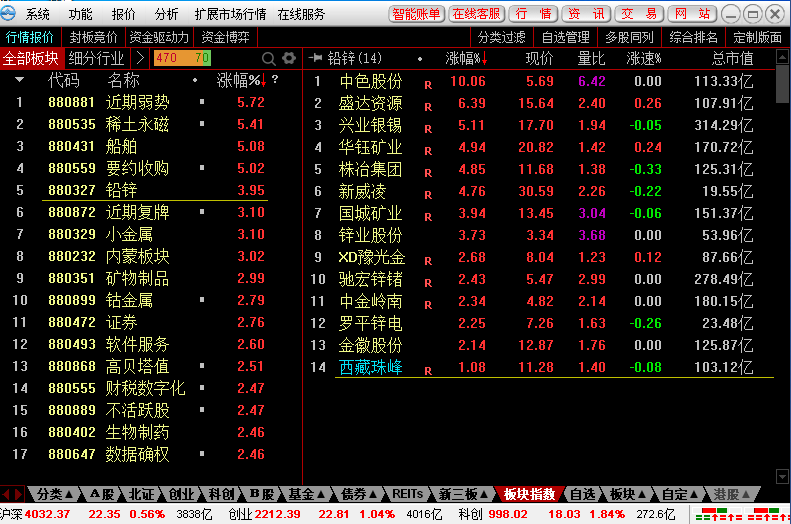Click the square marker next to 近期弱势
The width and height of the screenshot is (791, 524).
click(202, 102)
